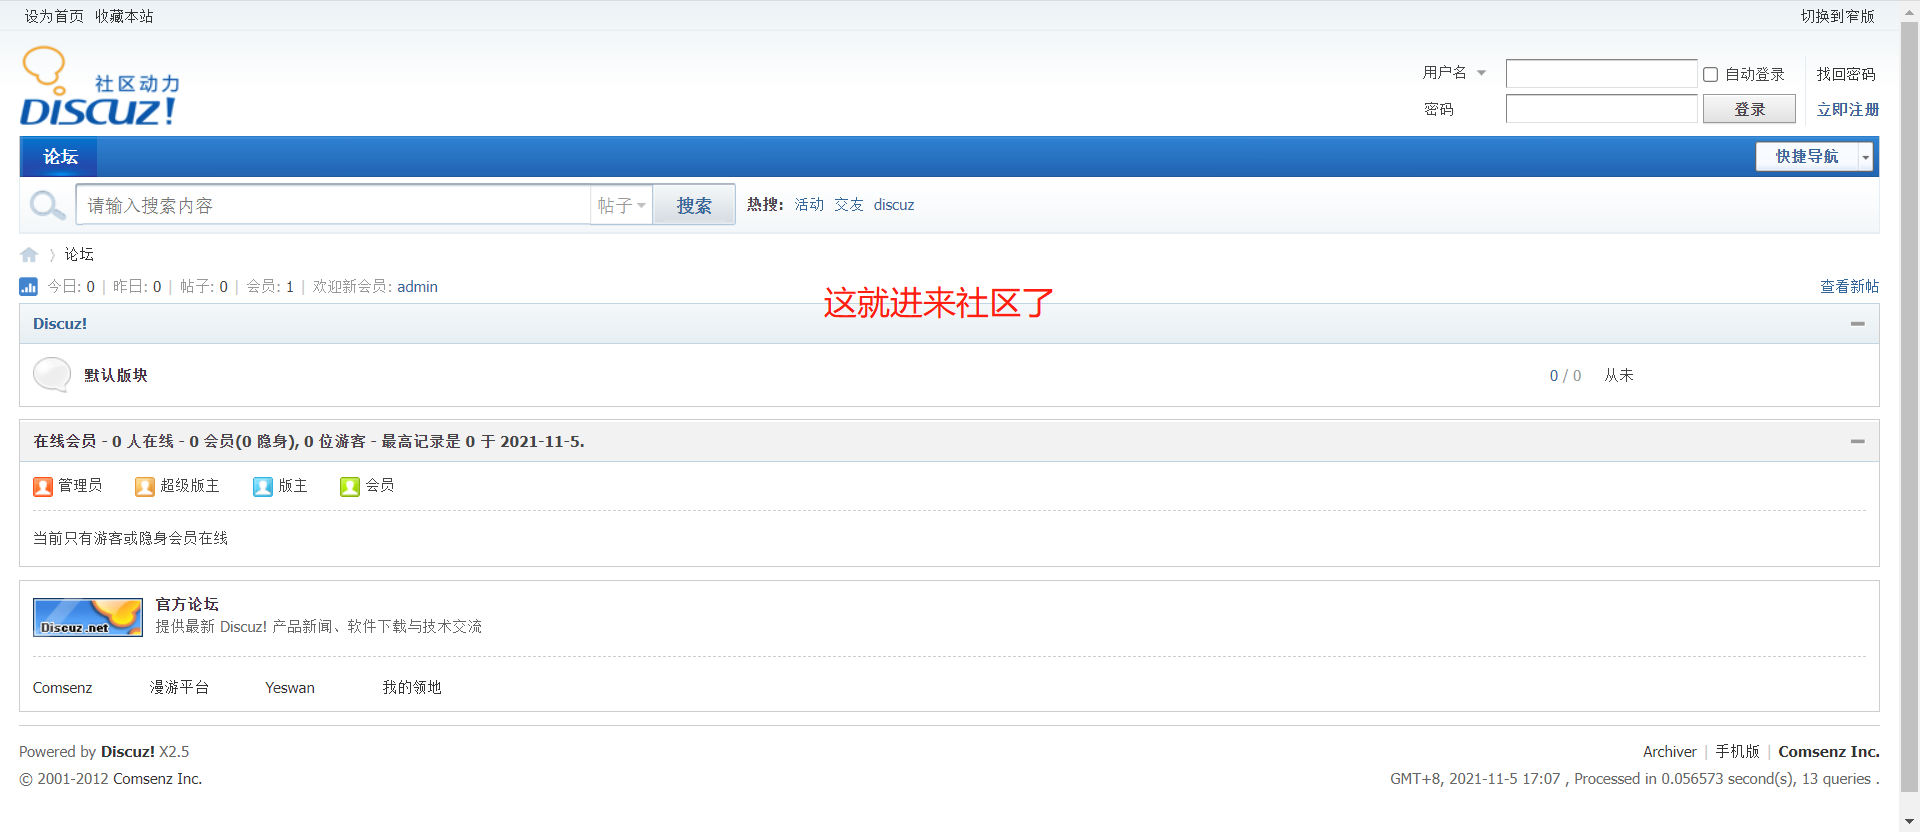
Task: Click the 默认版块 forum bubble icon
Action: pyautogui.click(x=52, y=375)
